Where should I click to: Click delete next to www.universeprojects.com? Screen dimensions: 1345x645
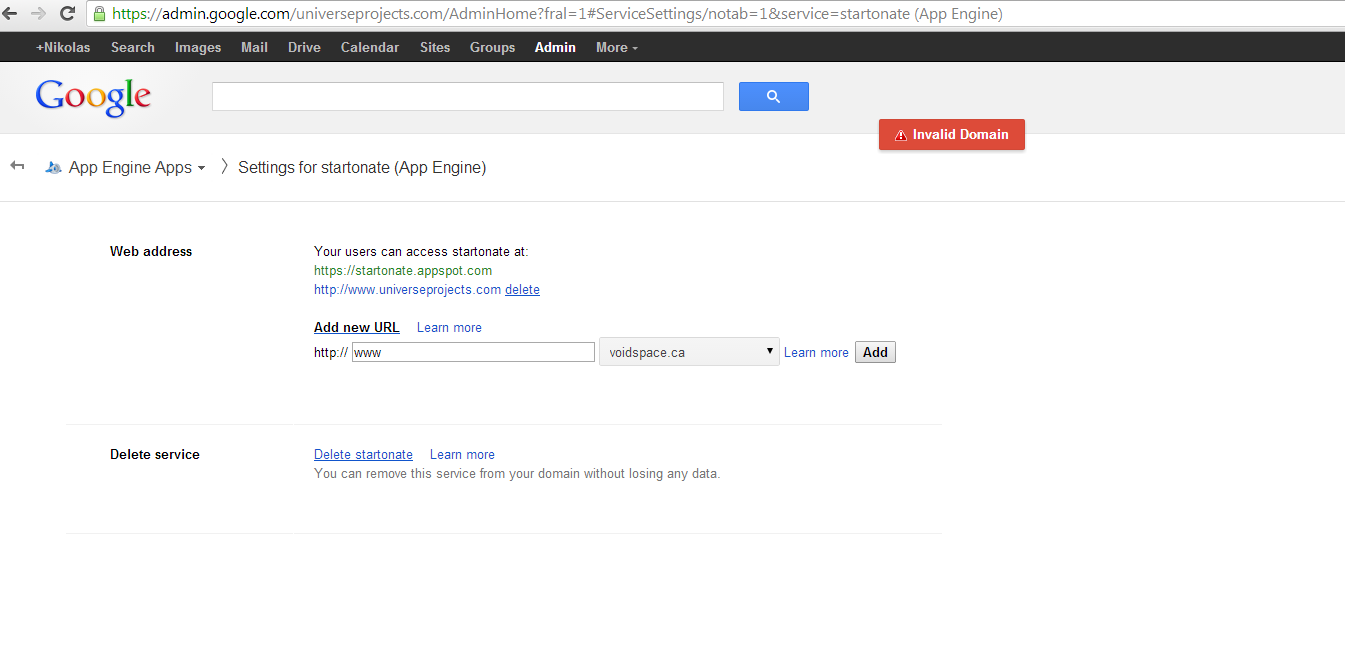pos(522,290)
